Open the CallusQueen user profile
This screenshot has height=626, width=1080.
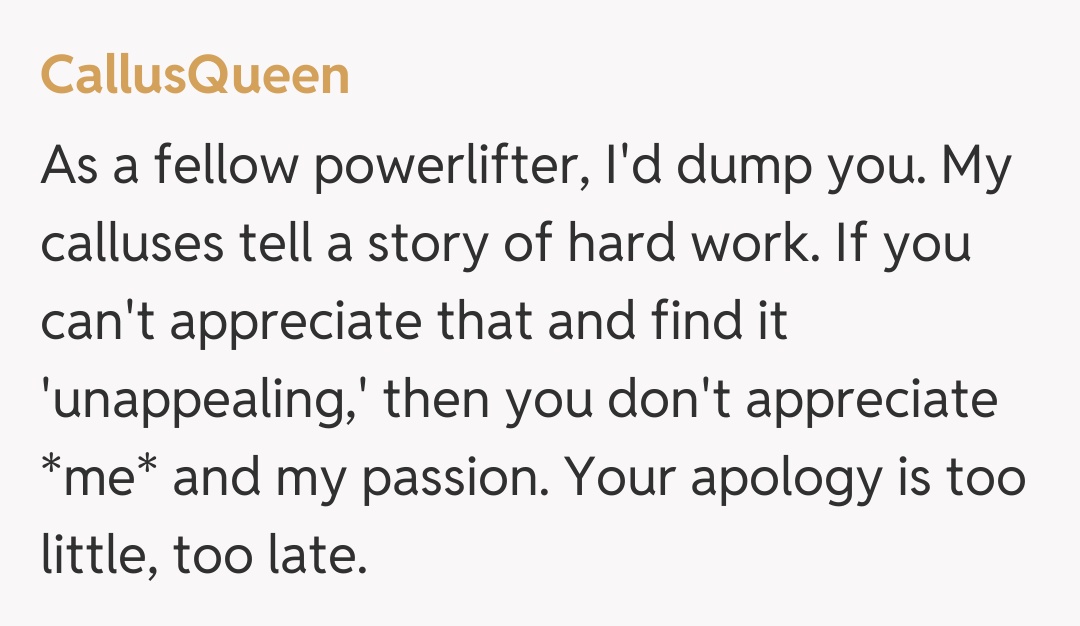[x=195, y=76]
